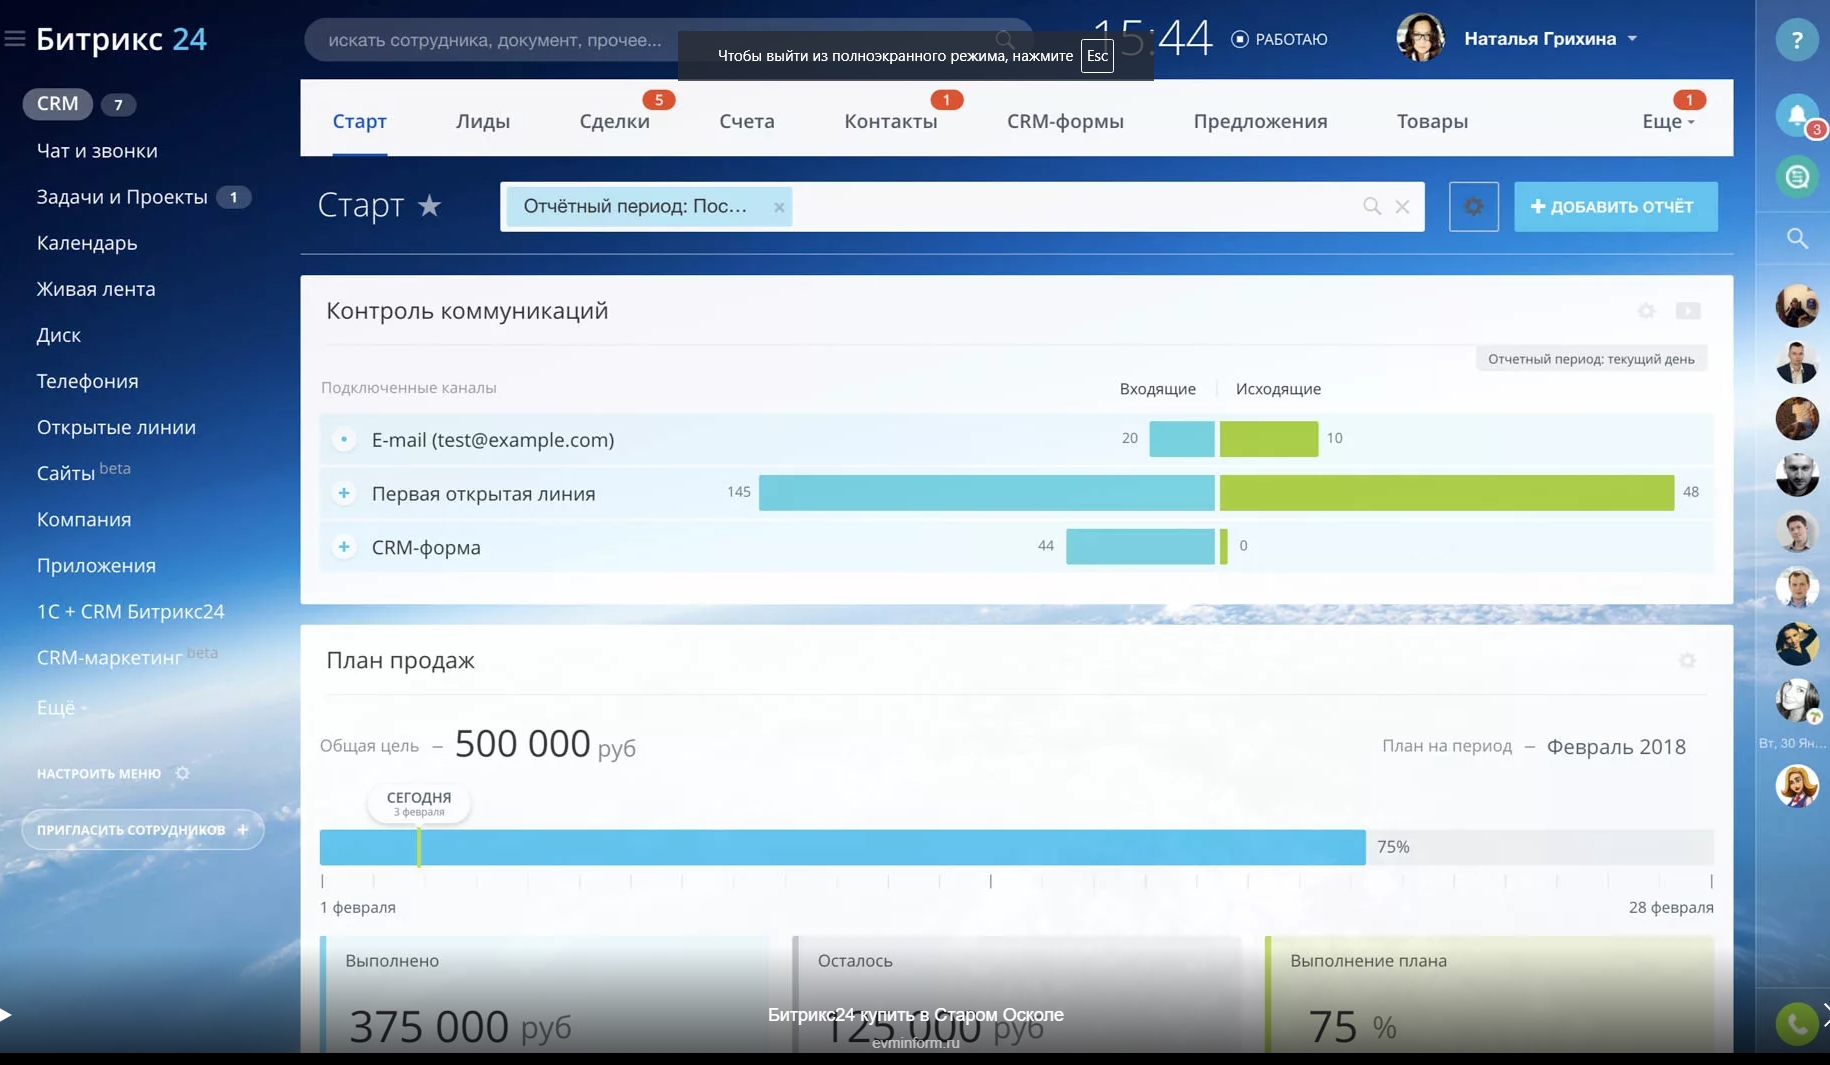Viewport: 1830px width, 1065px height.
Task: Open the chat messages icon in right sidebar
Action: click(1796, 177)
